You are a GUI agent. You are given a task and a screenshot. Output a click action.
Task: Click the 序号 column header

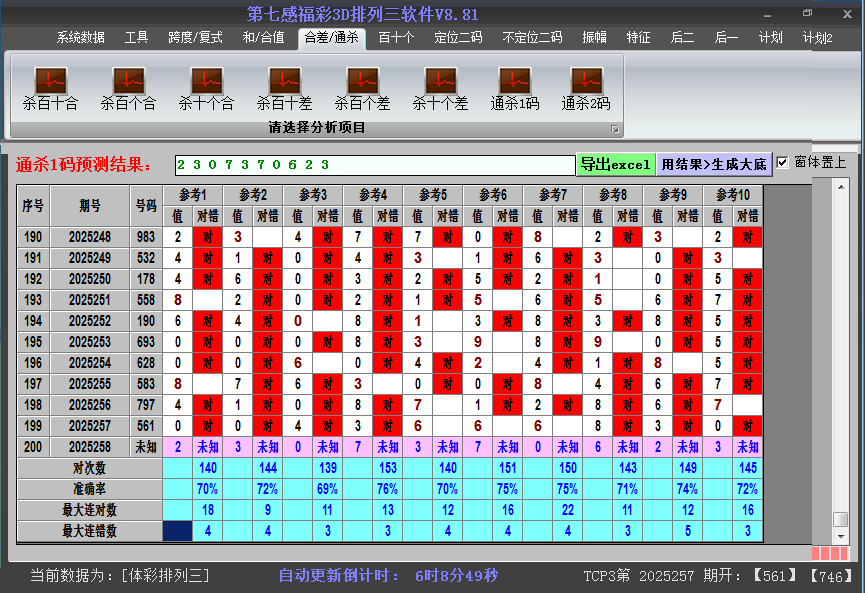click(x=33, y=206)
